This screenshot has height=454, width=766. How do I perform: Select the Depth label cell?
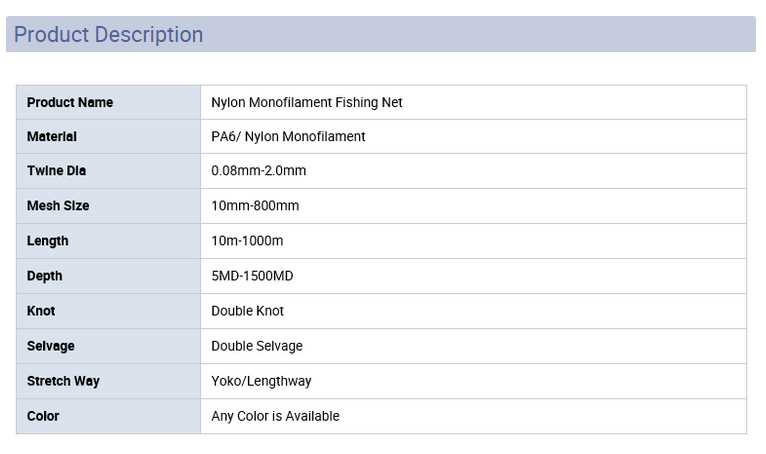[45, 276]
